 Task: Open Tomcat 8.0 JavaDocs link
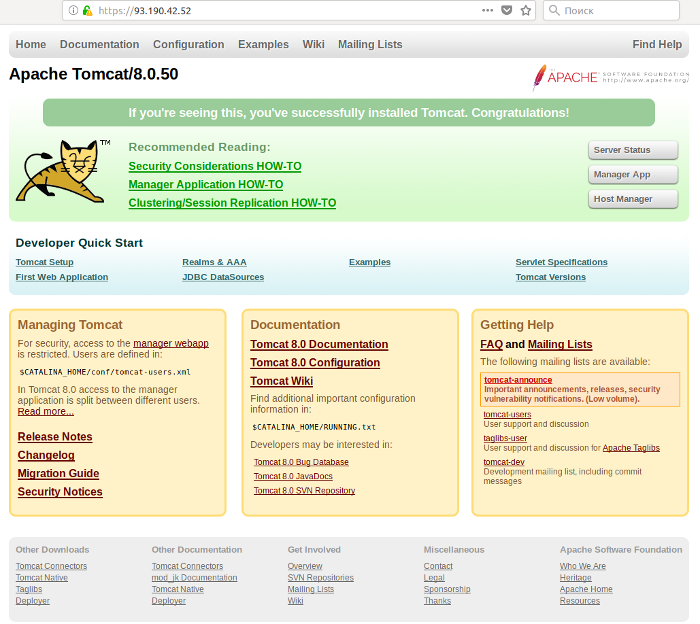(x=293, y=476)
